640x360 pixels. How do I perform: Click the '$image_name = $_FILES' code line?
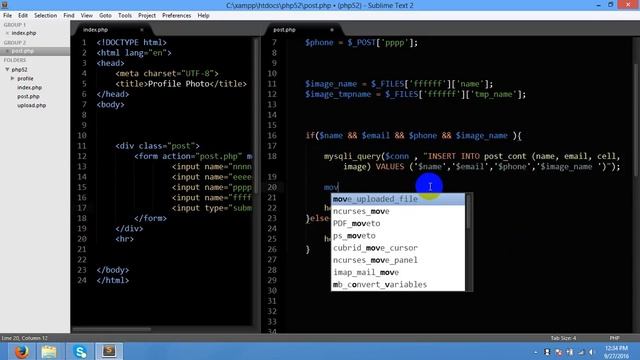pyautogui.click(x=399, y=84)
